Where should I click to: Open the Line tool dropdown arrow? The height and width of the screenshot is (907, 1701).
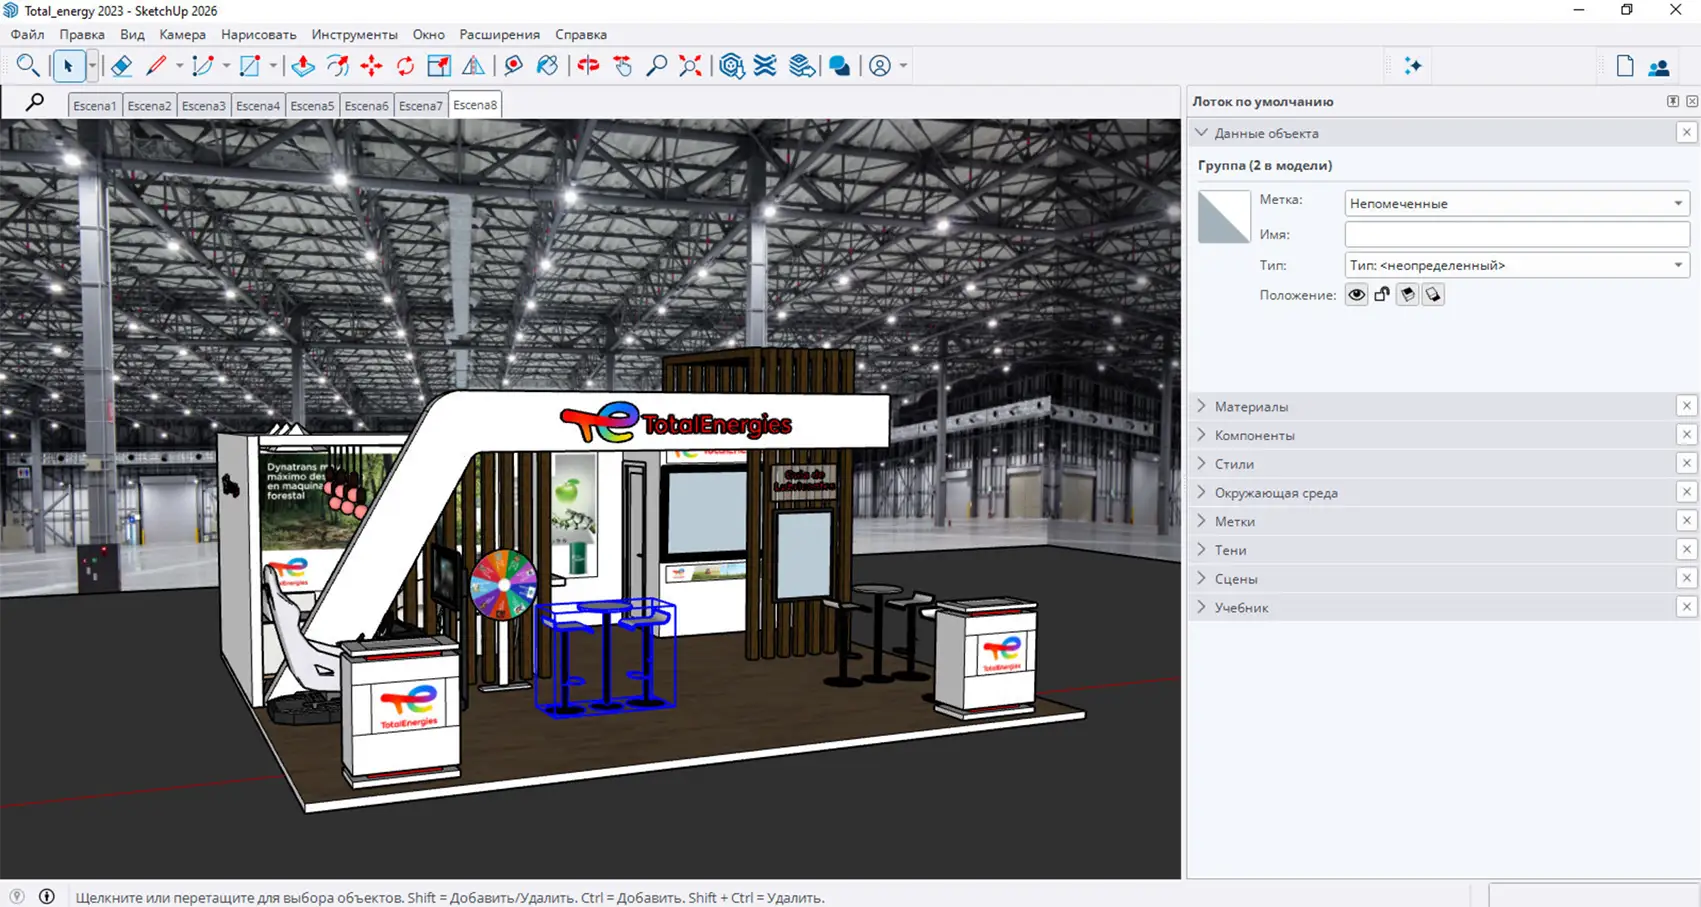click(x=179, y=66)
